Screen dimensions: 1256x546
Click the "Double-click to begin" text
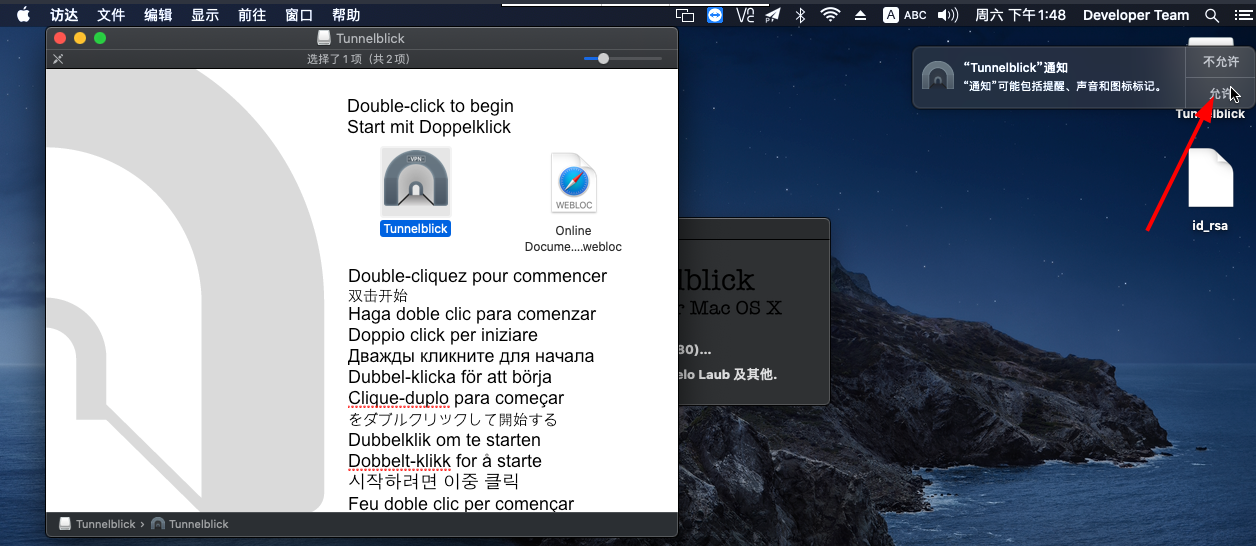click(430, 106)
